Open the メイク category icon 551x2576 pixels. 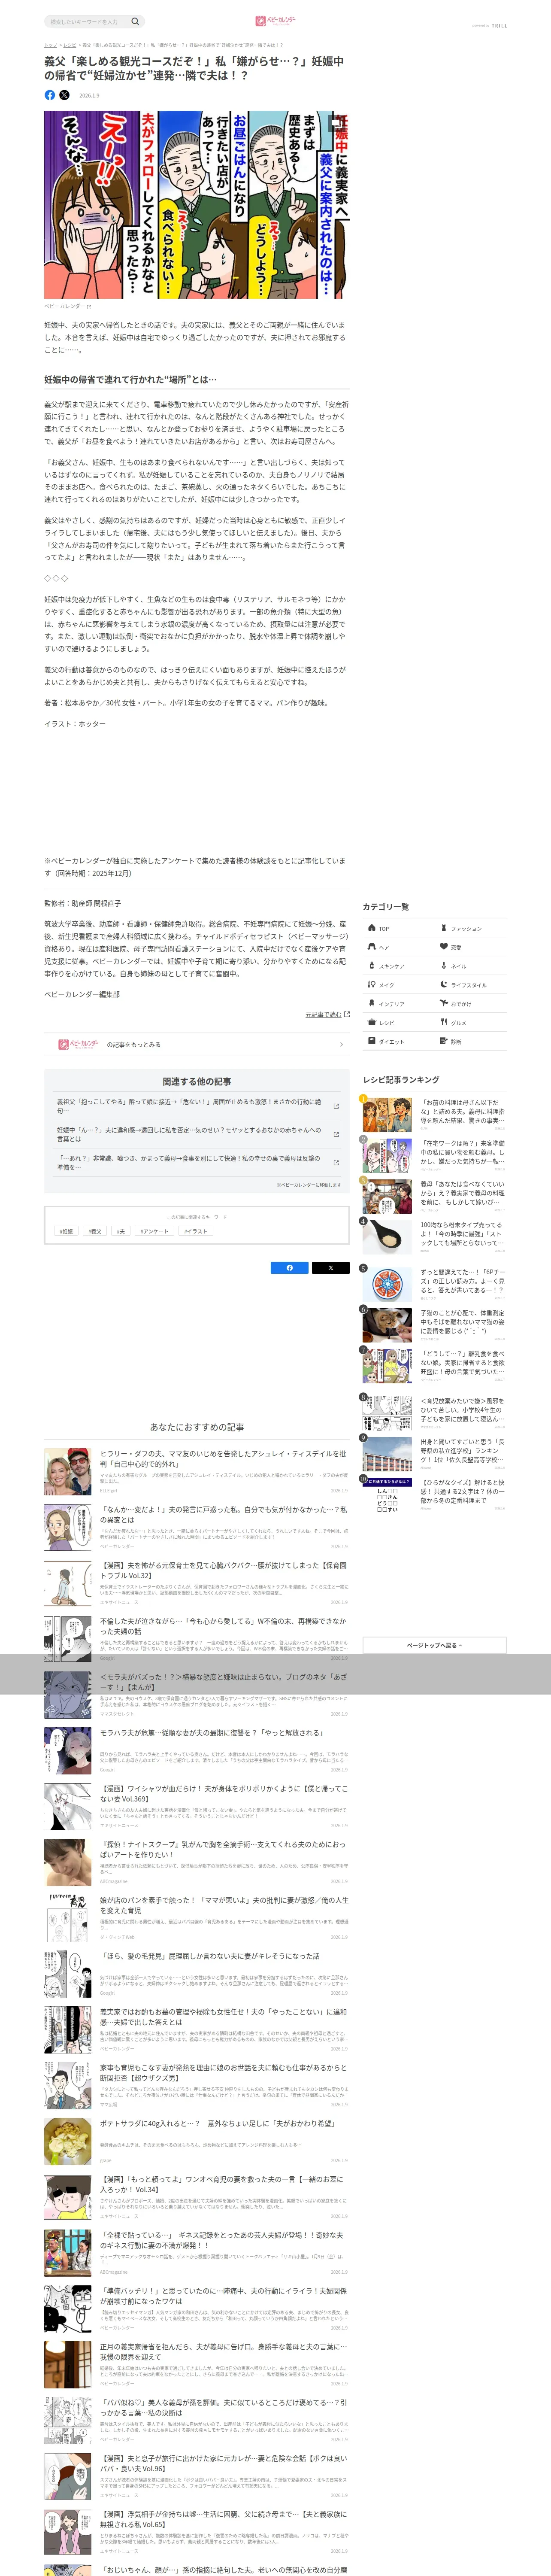point(372,985)
